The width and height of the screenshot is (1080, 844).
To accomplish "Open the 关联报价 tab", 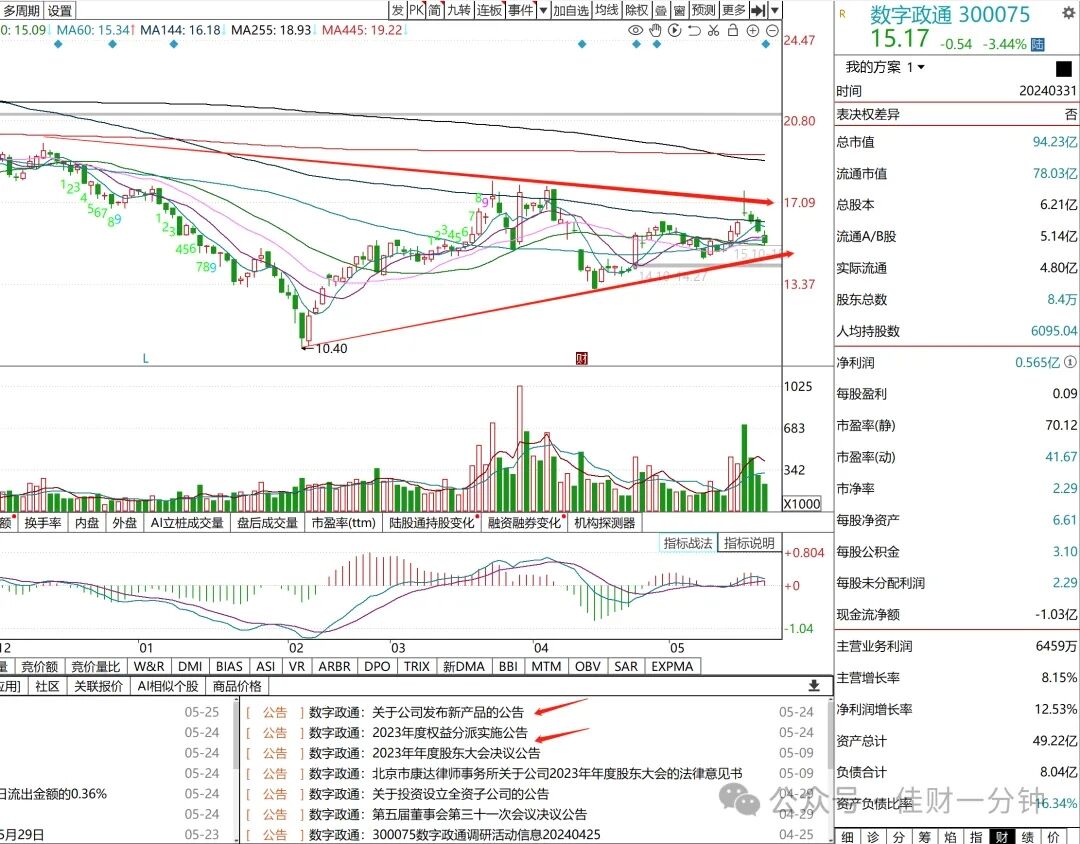I will (98, 686).
